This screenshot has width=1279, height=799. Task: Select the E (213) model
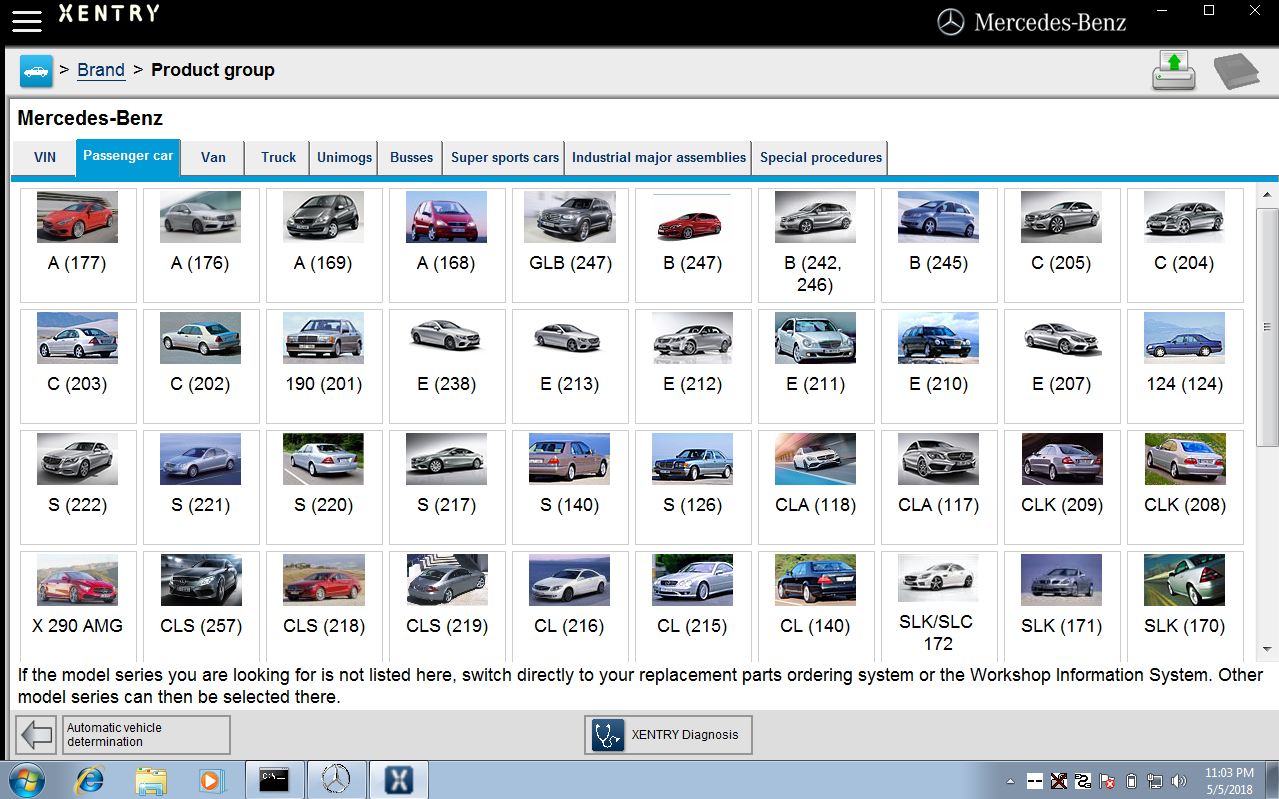(570, 366)
